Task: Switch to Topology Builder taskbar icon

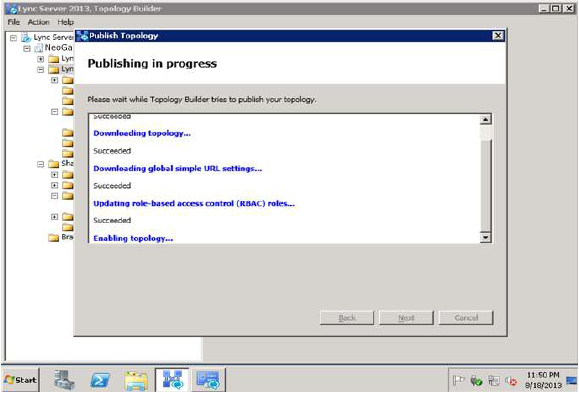Action: point(172,380)
